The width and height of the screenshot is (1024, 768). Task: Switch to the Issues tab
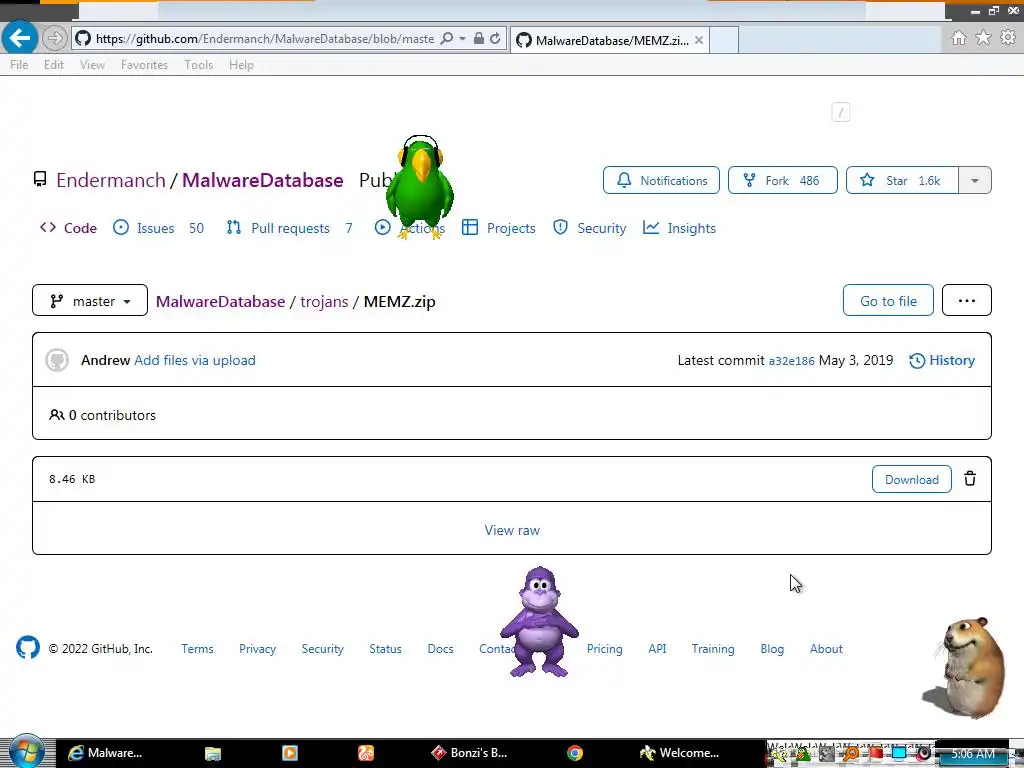(x=158, y=228)
